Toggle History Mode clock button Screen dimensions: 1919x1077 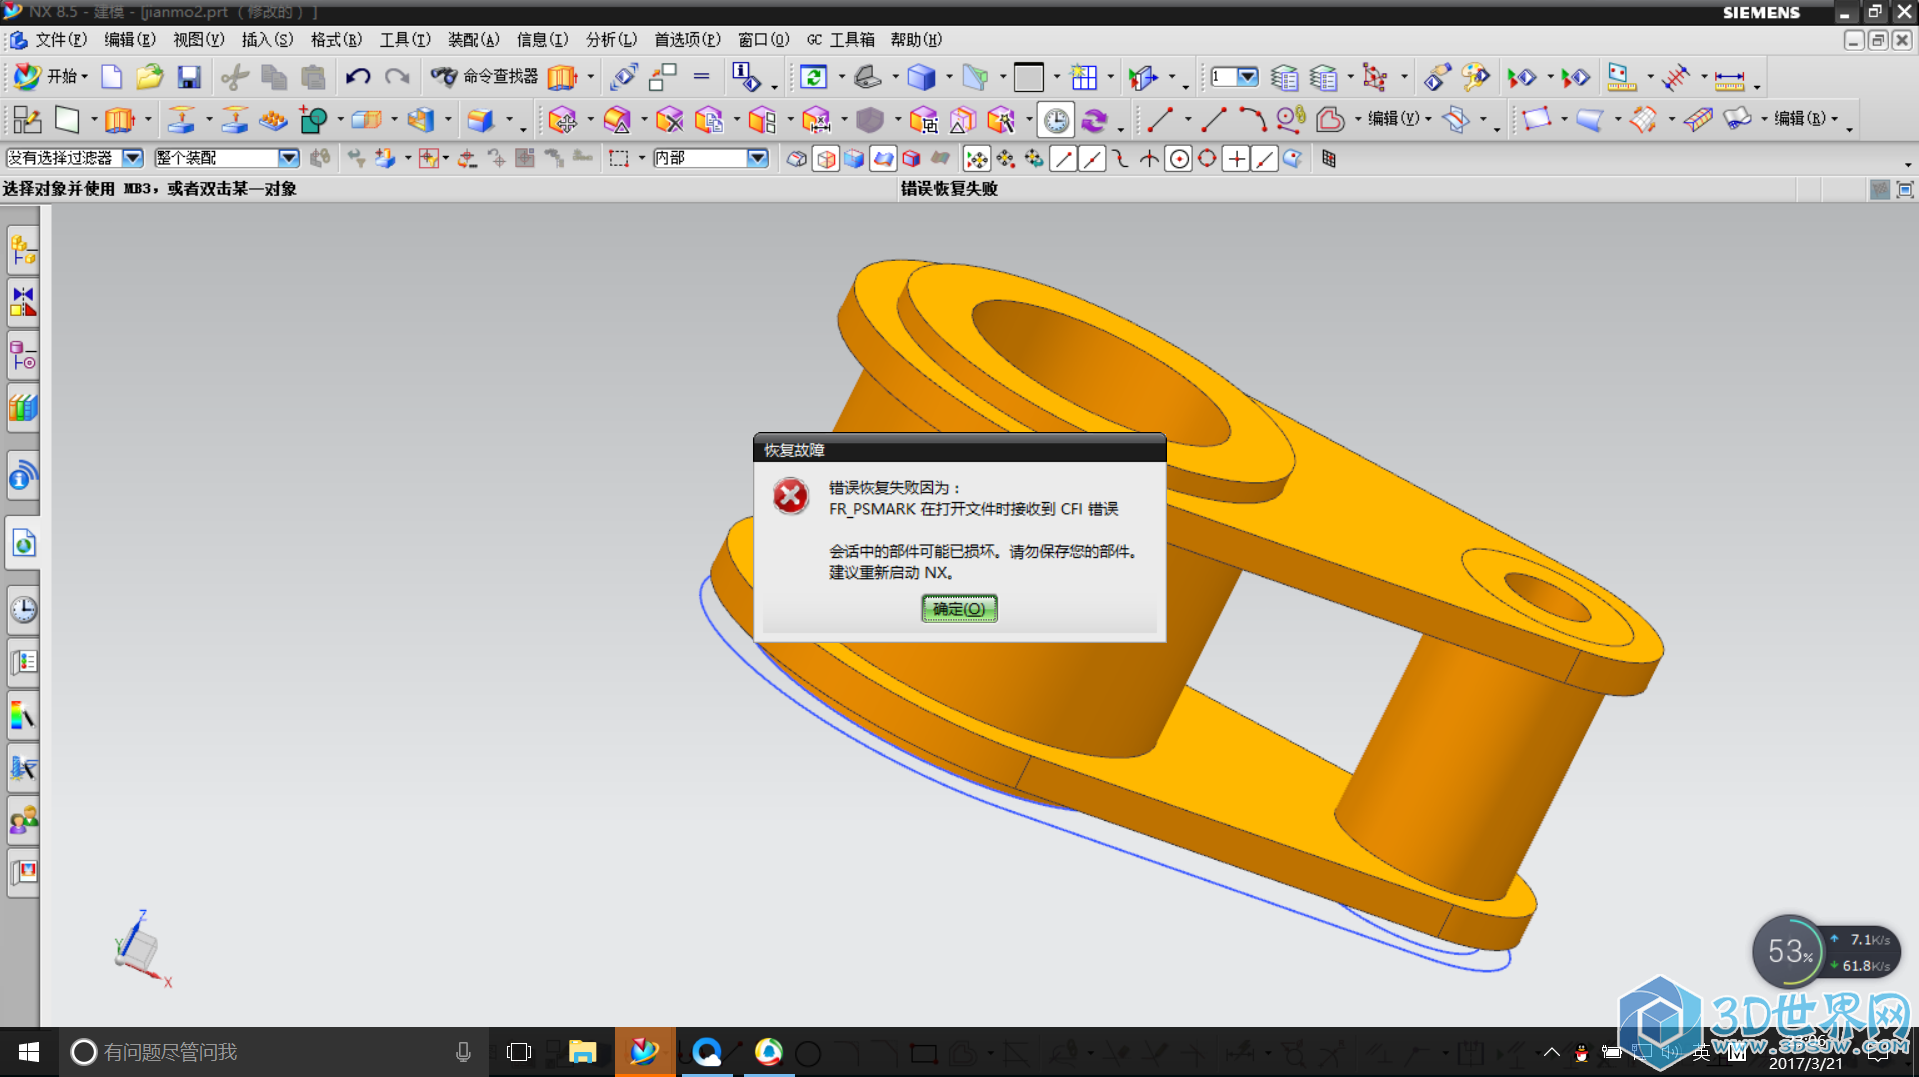[1056, 120]
